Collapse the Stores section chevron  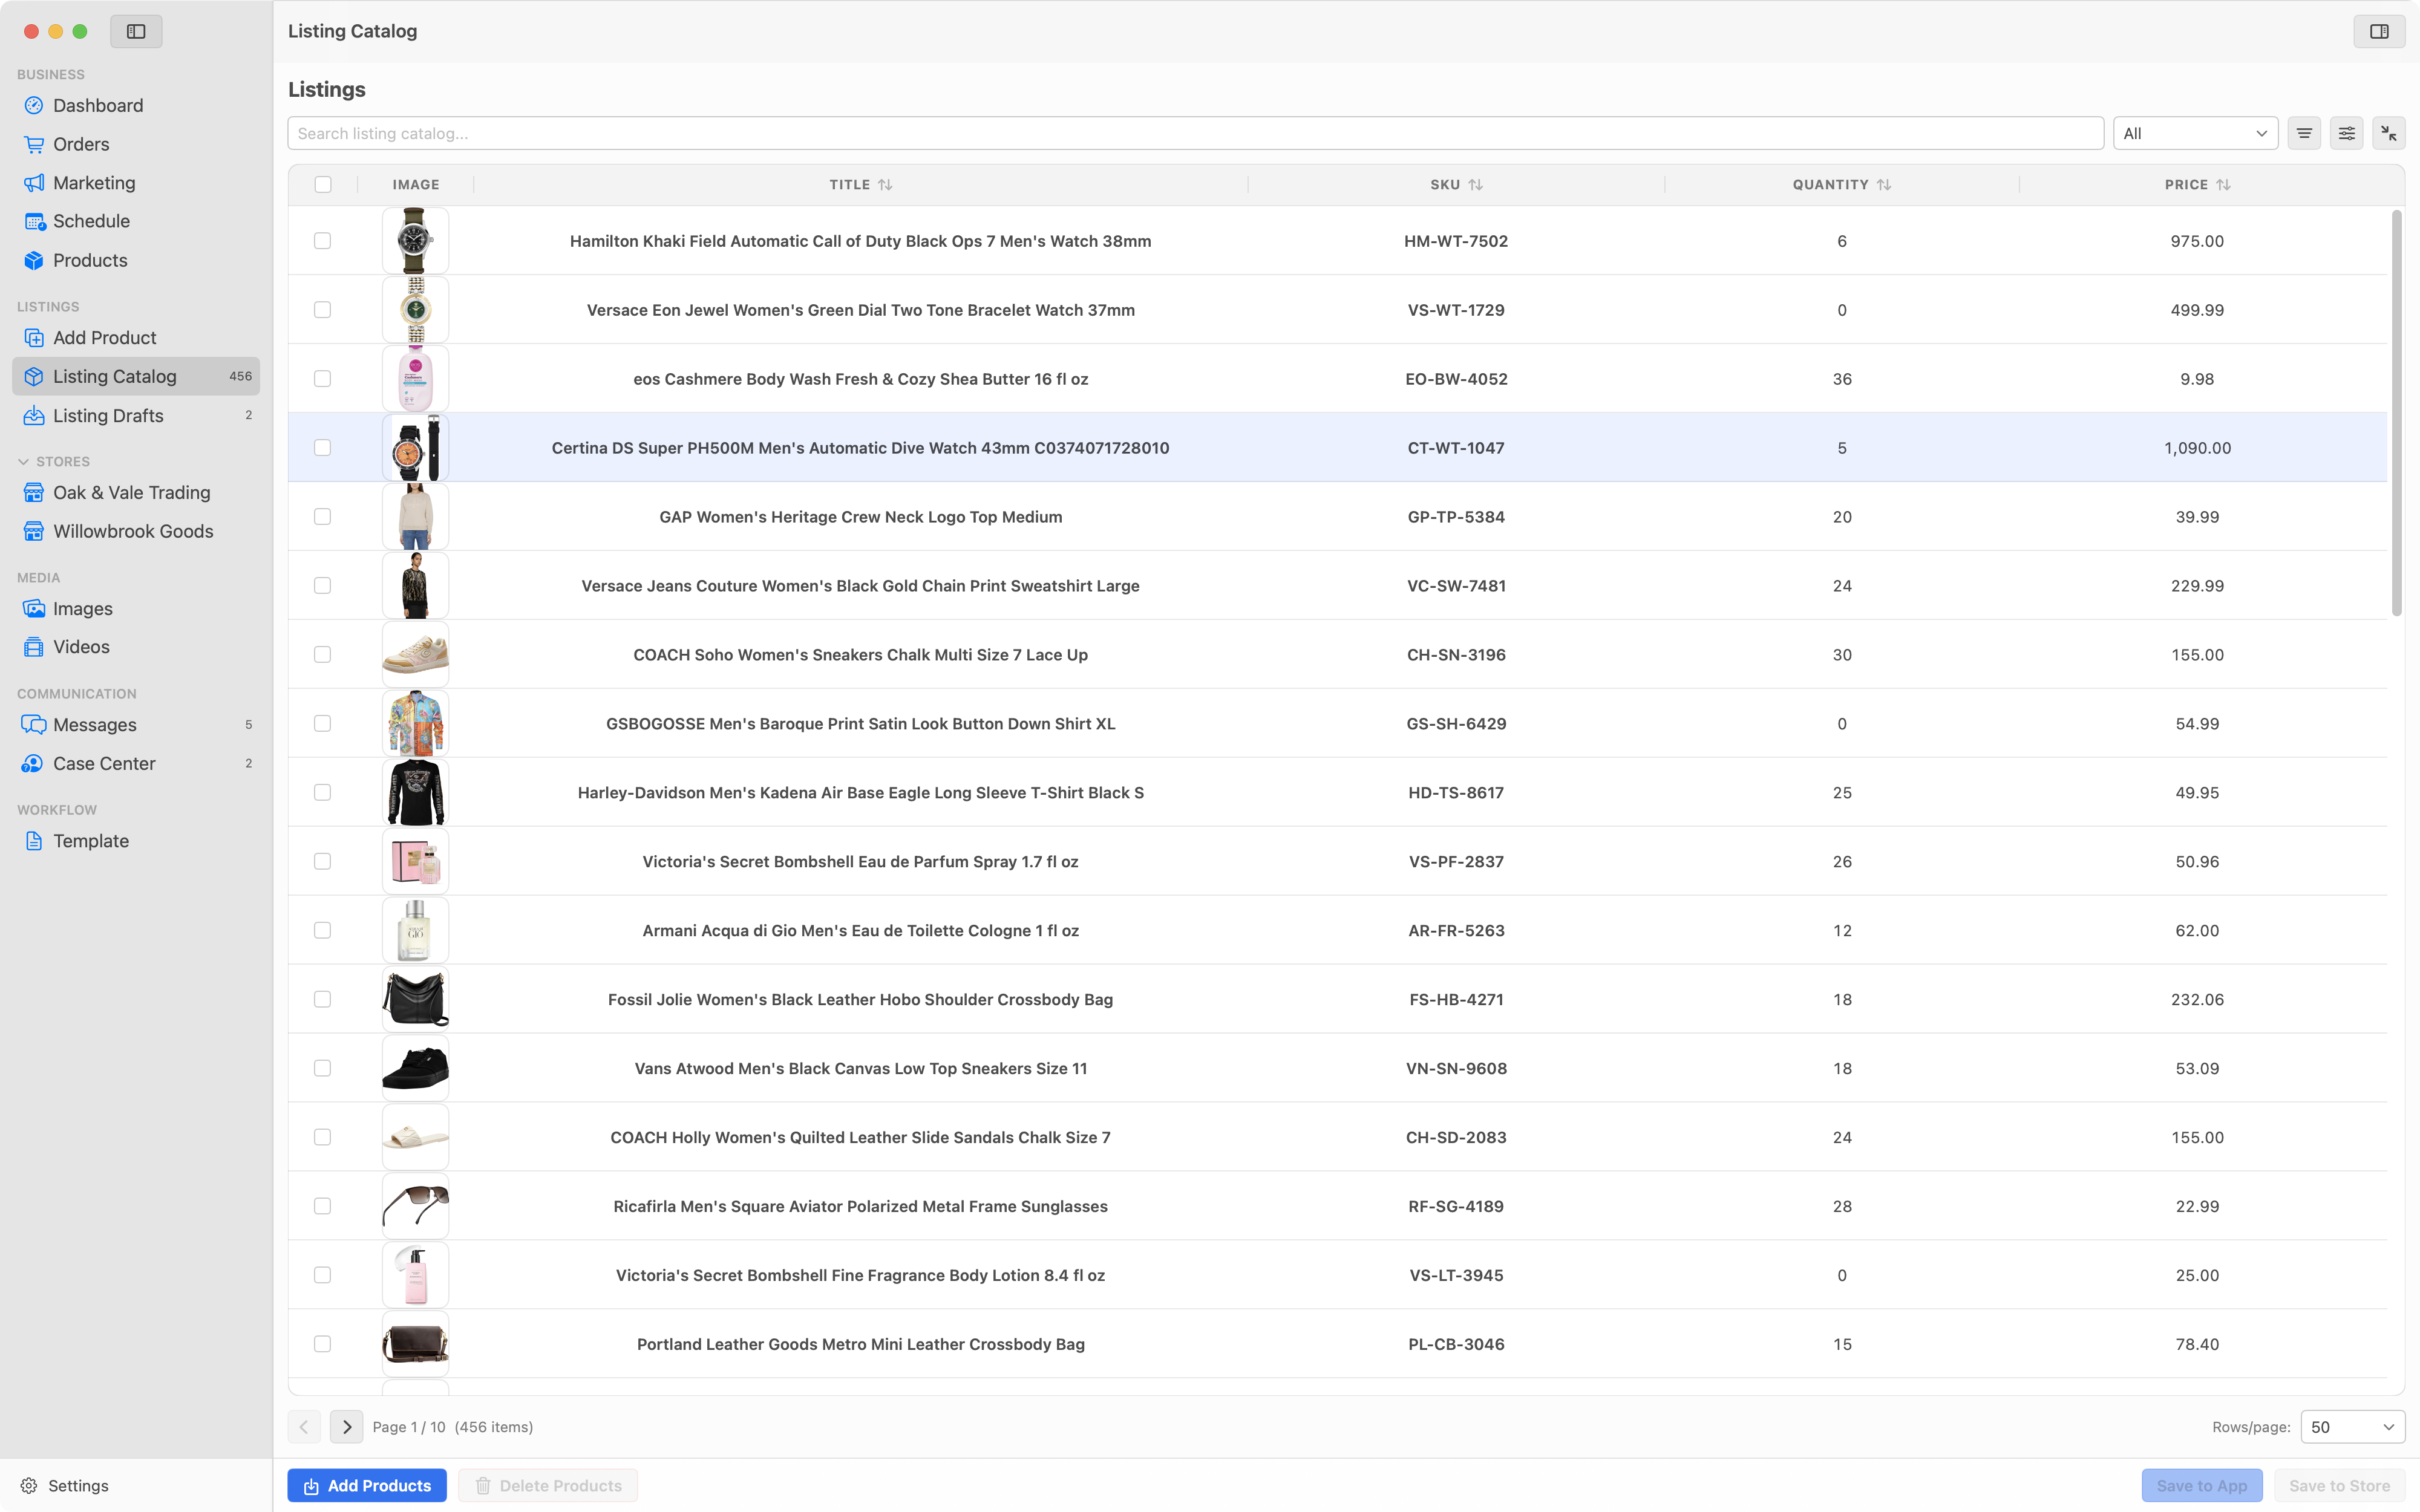(23, 462)
